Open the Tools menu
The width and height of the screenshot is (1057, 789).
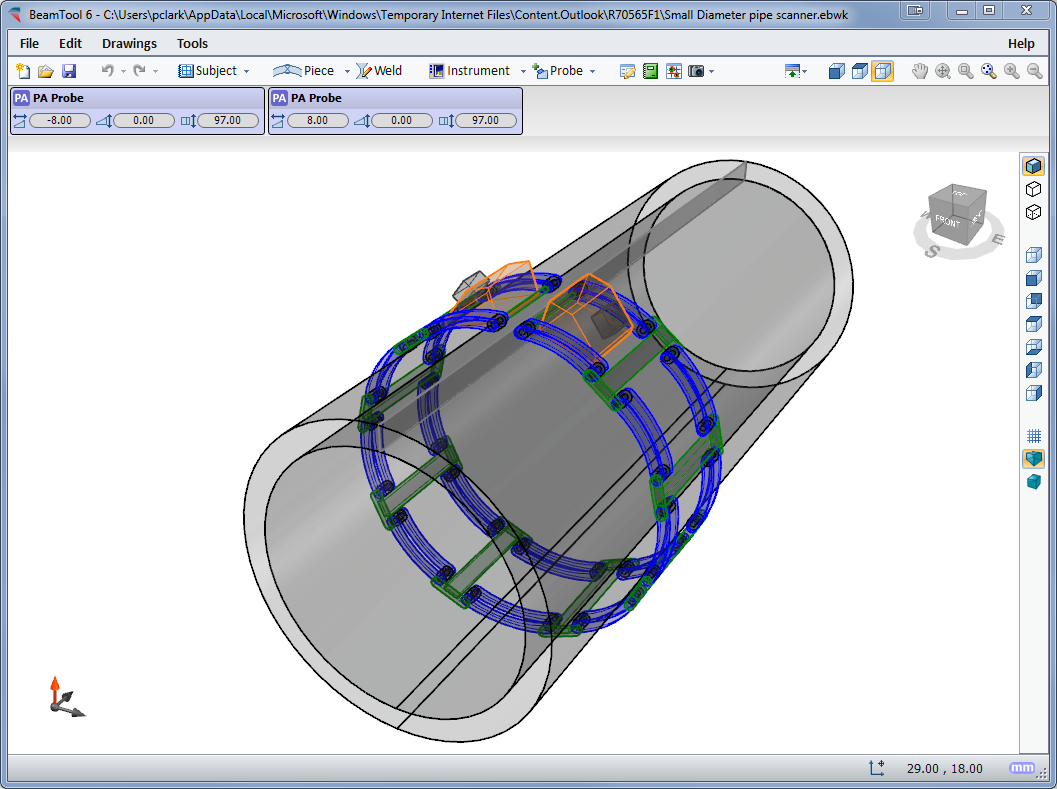pos(192,43)
